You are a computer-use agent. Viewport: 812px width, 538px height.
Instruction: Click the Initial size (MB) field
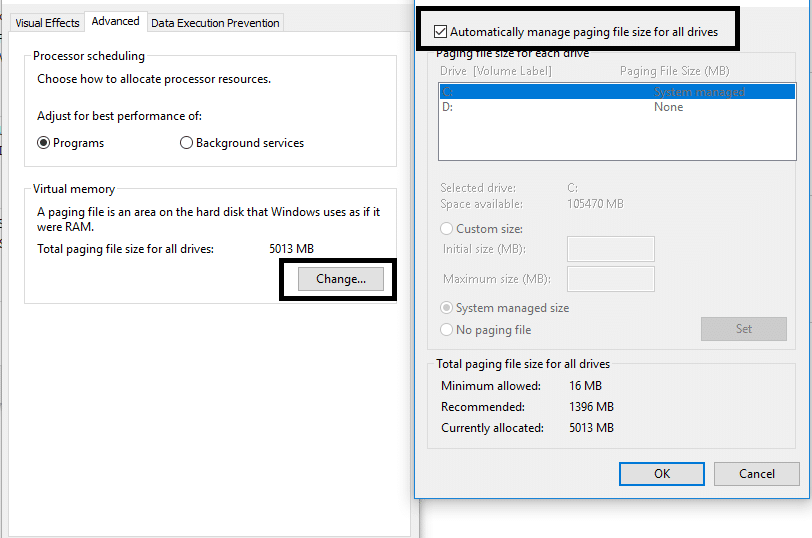[x=610, y=249]
